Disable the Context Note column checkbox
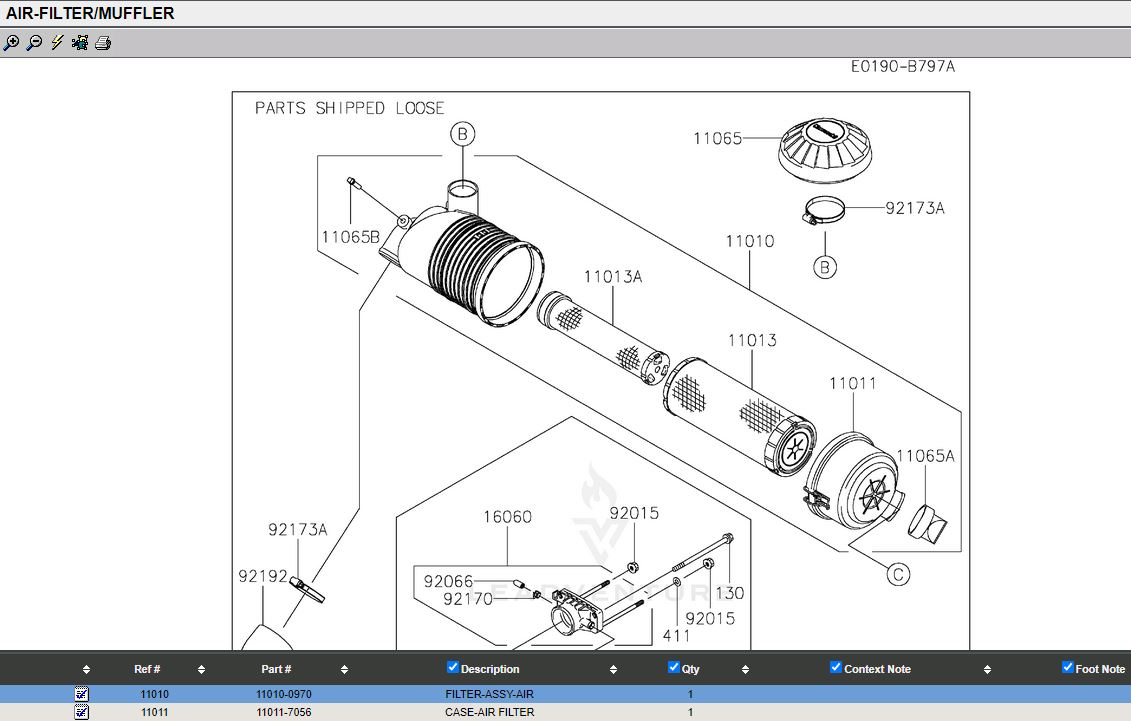 click(836, 667)
